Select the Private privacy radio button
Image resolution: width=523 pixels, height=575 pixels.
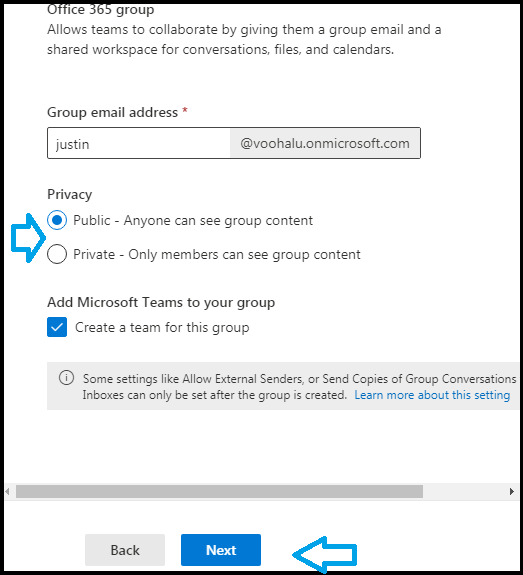click(x=57, y=254)
